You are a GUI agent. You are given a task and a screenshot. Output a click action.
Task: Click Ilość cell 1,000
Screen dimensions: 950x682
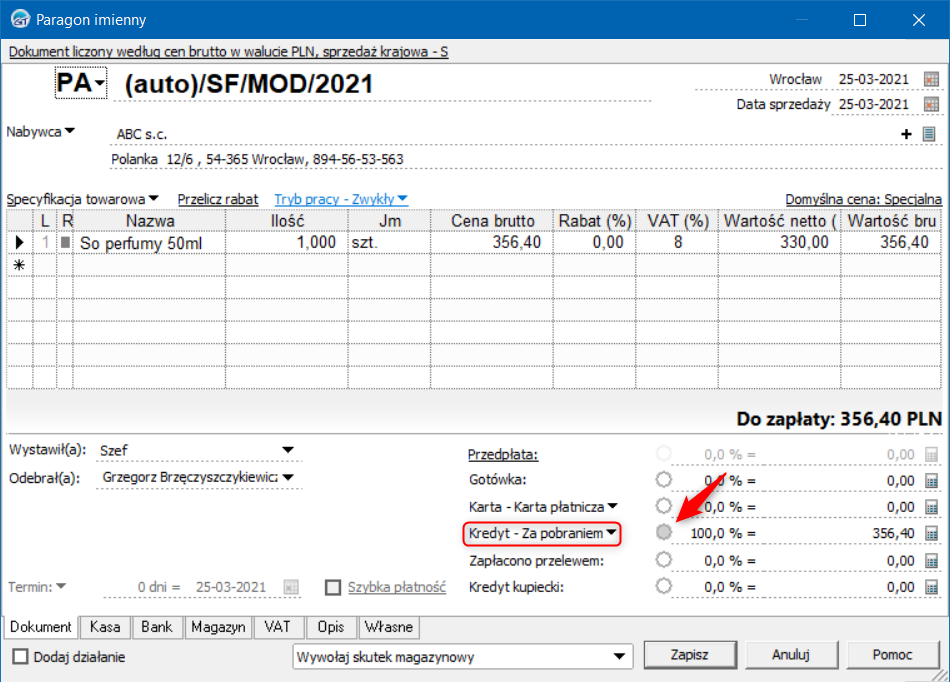pyautogui.click(x=287, y=243)
